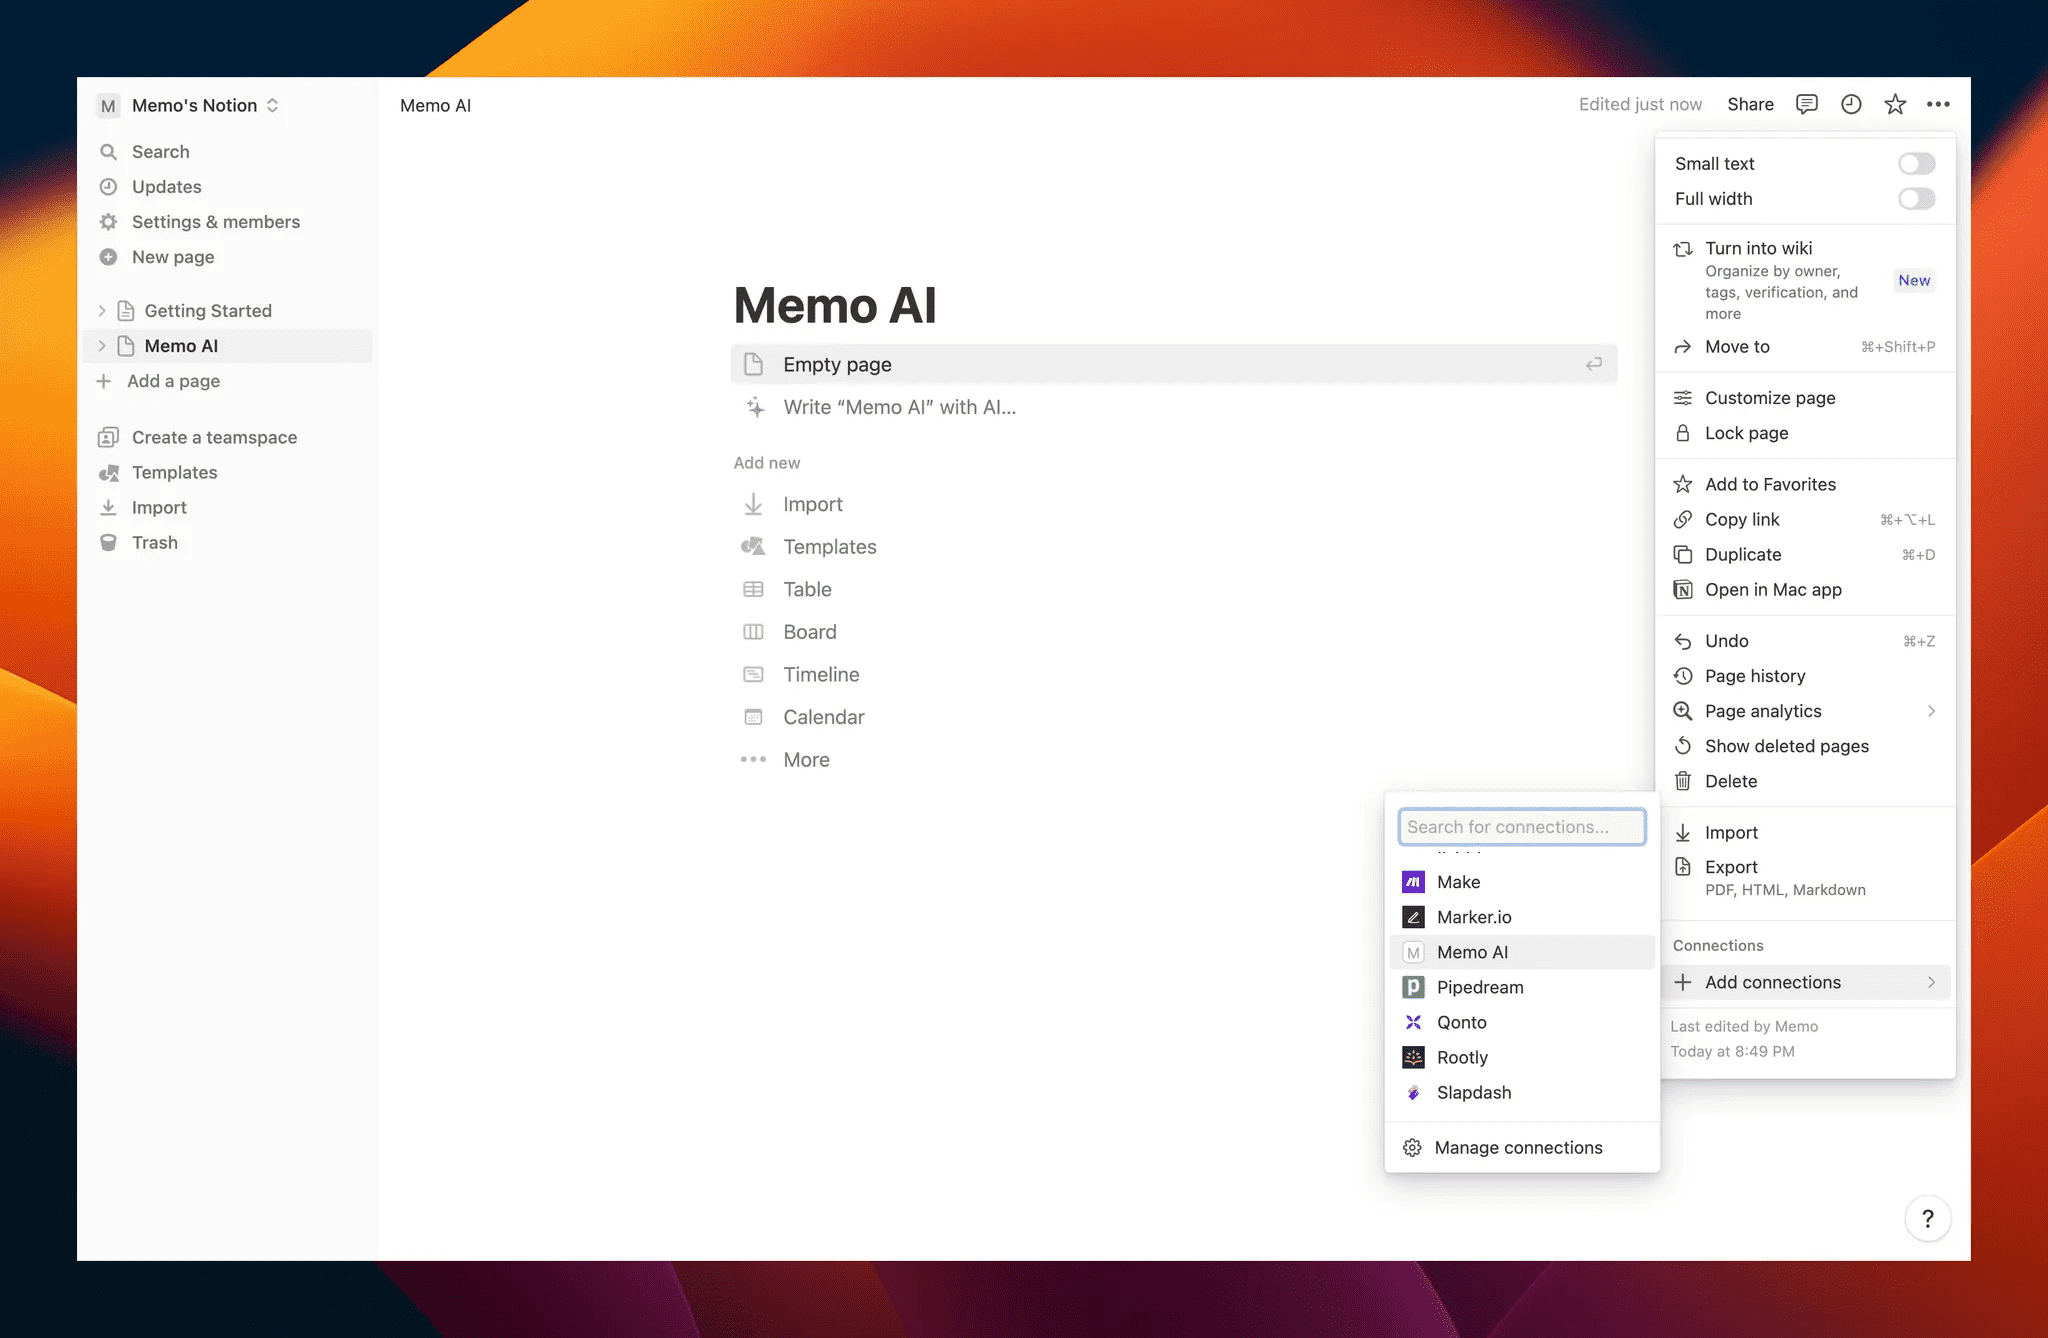Expand Getting Started page tree
The height and width of the screenshot is (1338, 2048).
coord(104,311)
